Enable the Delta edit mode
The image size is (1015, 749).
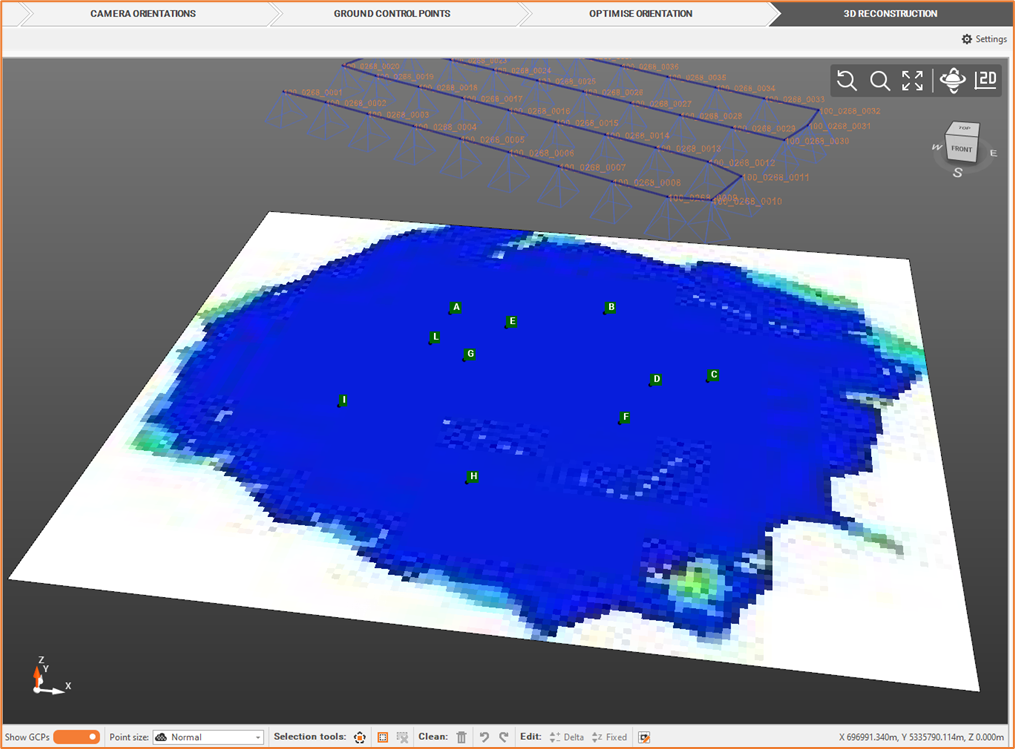point(565,736)
